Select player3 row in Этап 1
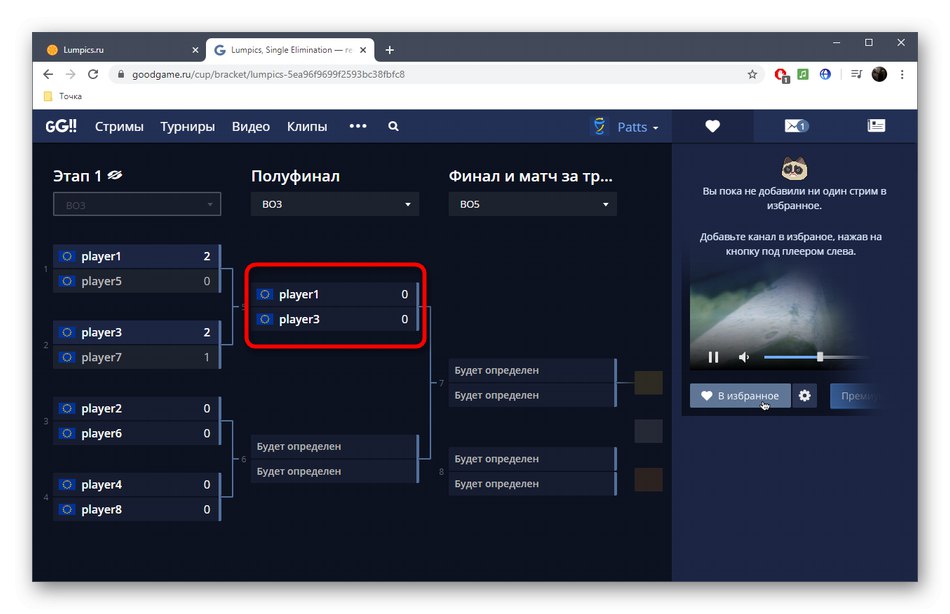The height and width of the screenshot is (614, 950). pos(136,332)
